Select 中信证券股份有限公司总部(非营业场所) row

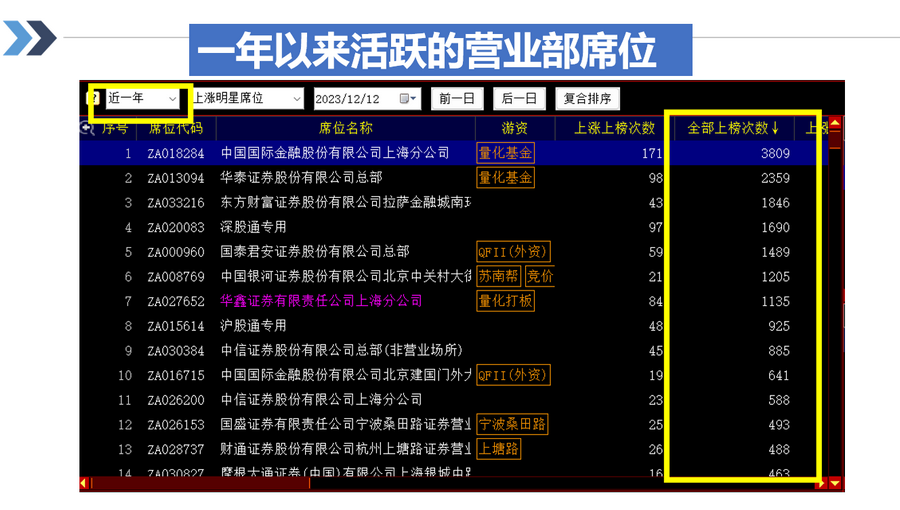point(453,351)
